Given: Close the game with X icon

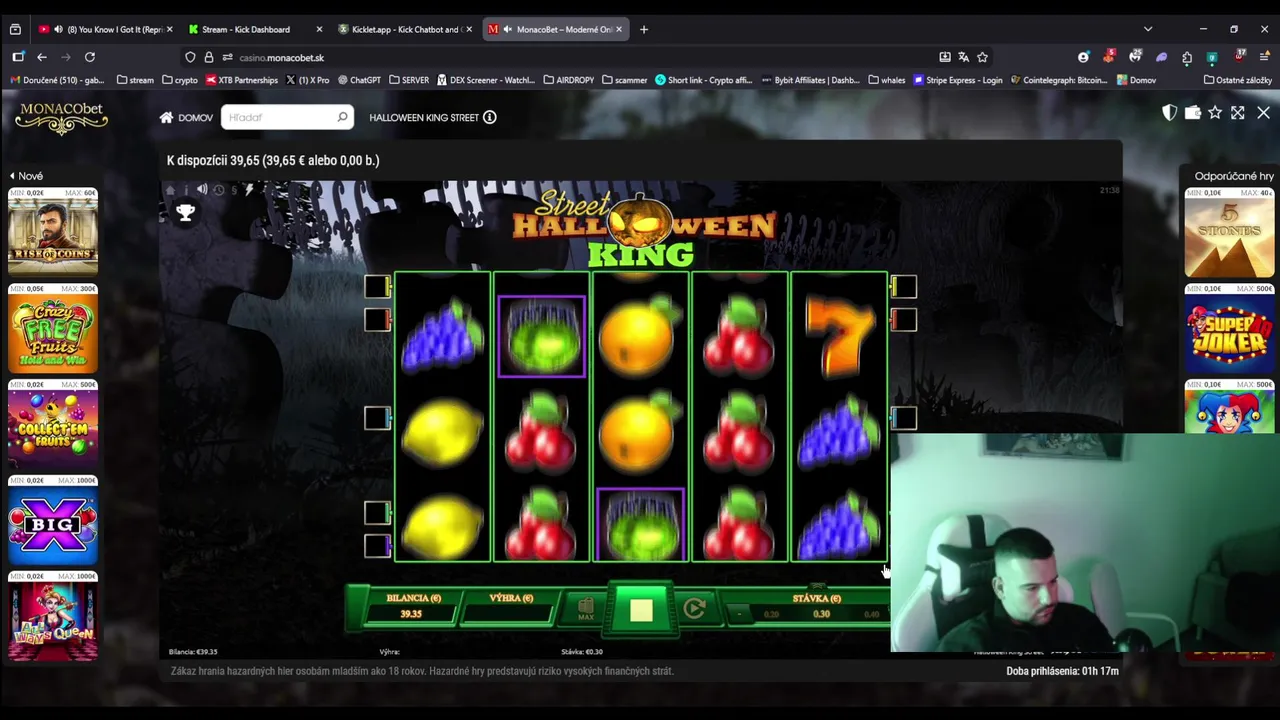Looking at the screenshot, I should (x=1263, y=113).
